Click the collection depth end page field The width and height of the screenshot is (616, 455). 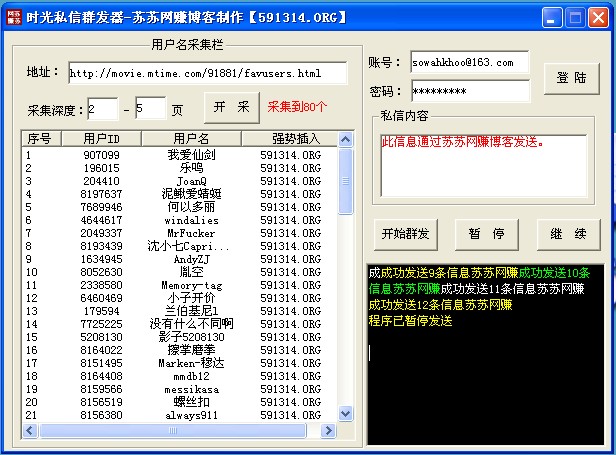(x=150, y=108)
